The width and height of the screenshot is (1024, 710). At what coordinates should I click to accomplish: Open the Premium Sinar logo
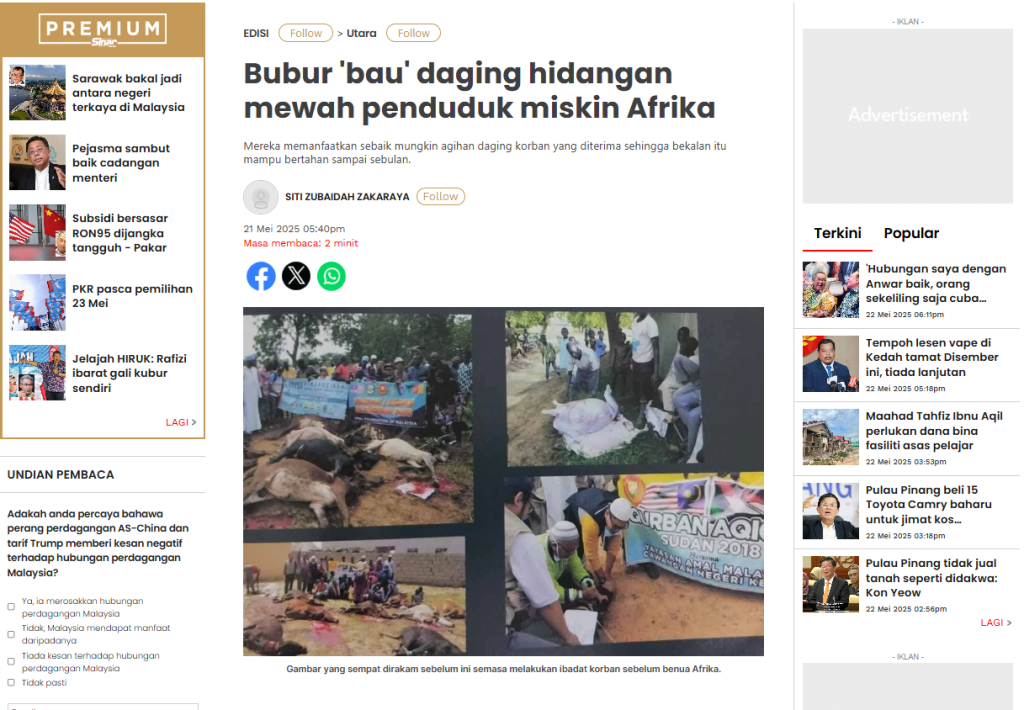103,31
